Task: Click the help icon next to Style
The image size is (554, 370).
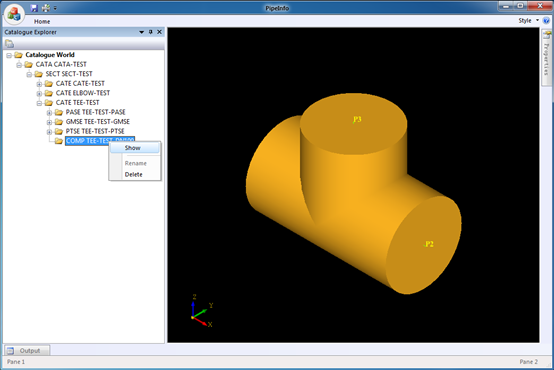Action: pyautogui.click(x=546, y=20)
